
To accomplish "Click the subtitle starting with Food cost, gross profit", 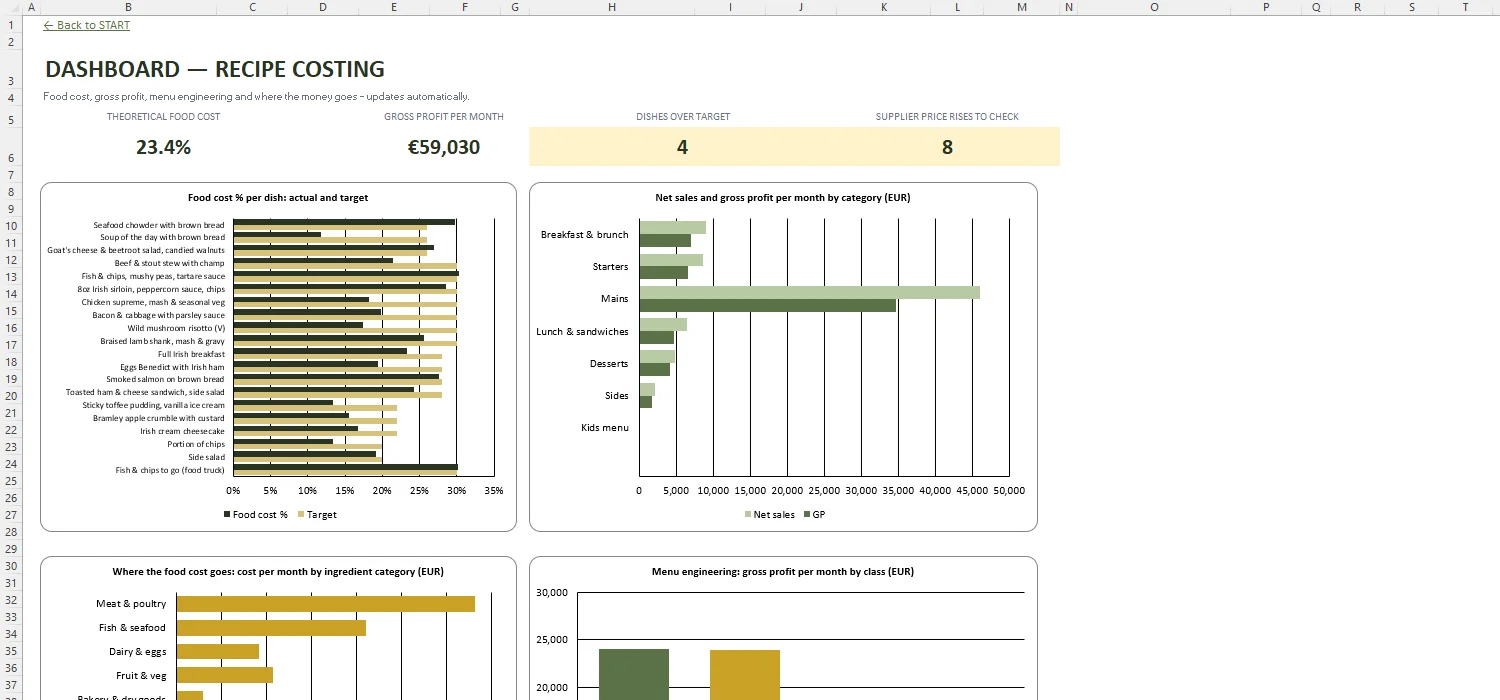I will 256,97.
